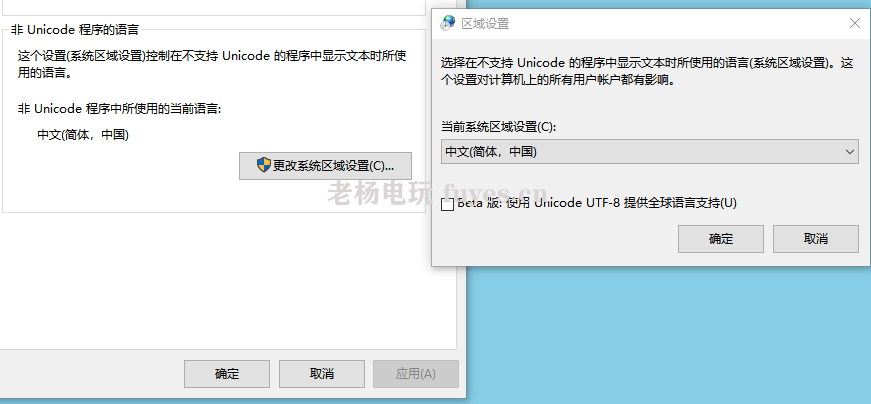Click the 当前系统区域设置(C): label
871x404 pixels.
tap(498, 127)
